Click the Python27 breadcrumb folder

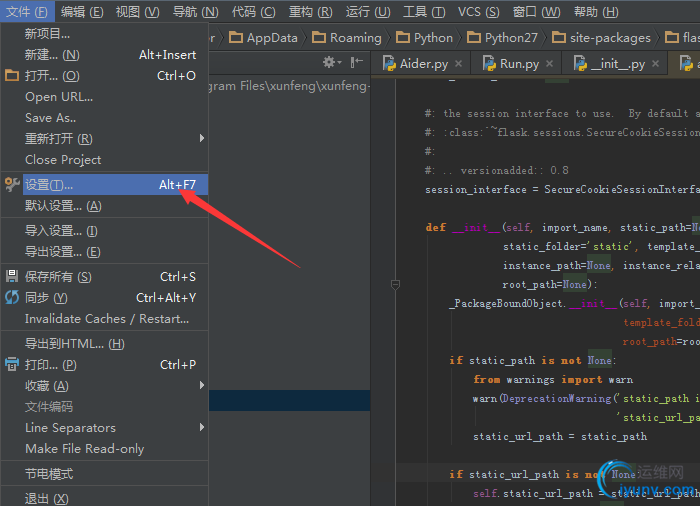coord(502,38)
